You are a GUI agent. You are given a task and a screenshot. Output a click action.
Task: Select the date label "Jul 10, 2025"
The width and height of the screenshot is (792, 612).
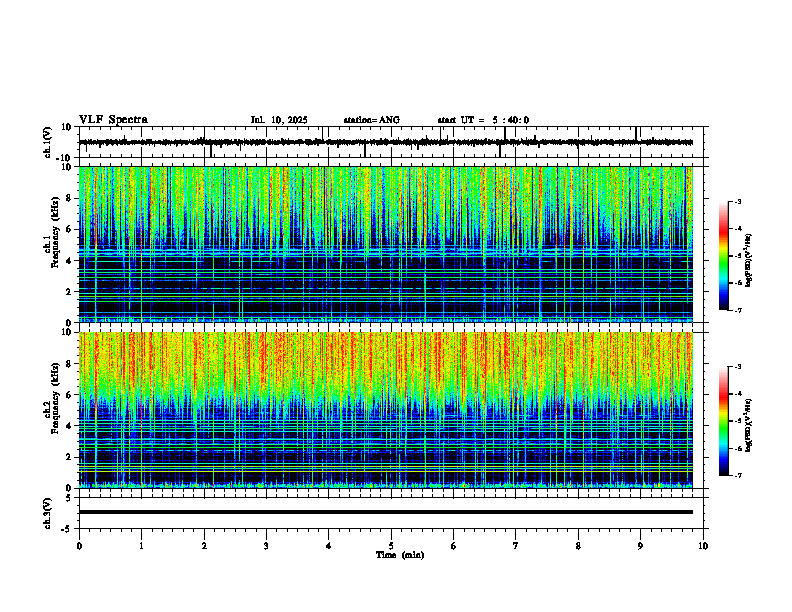pos(279,120)
